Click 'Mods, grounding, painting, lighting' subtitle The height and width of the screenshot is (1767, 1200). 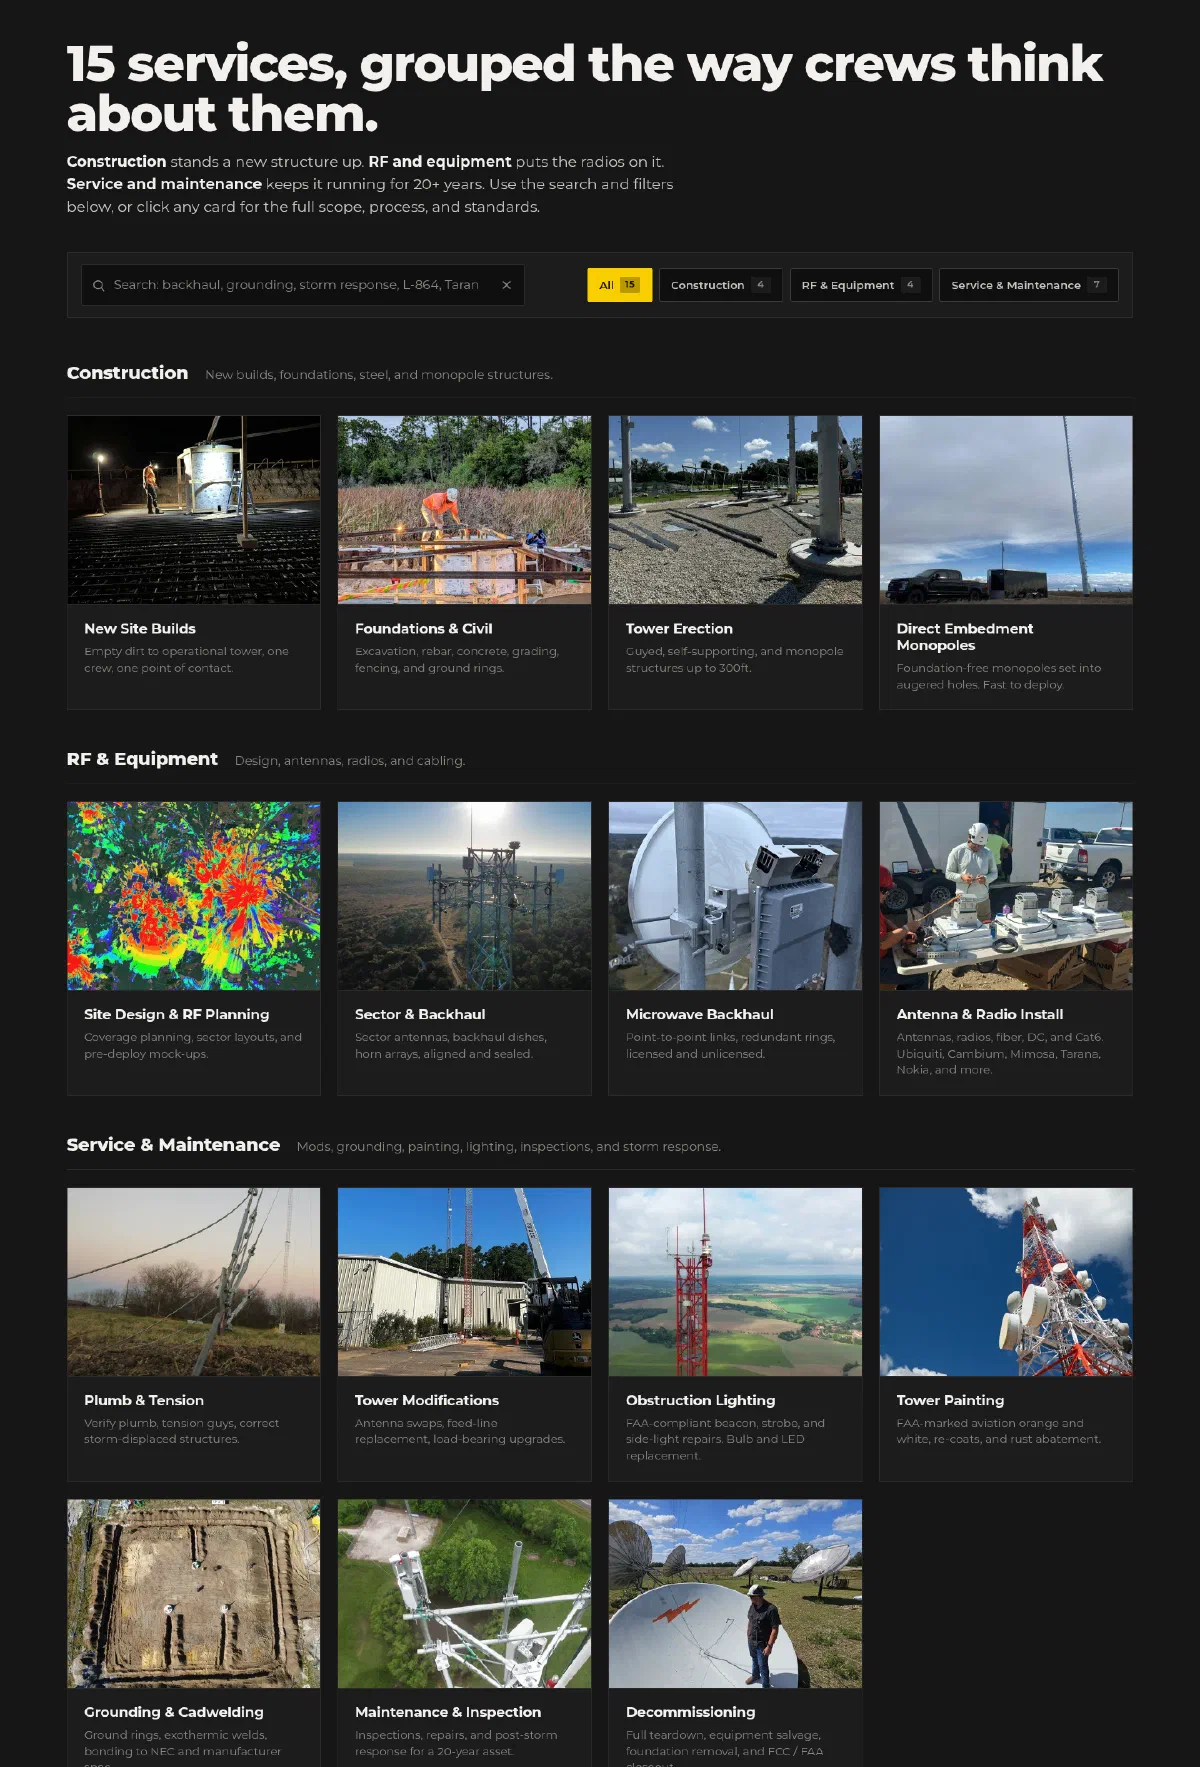(x=508, y=1147)
